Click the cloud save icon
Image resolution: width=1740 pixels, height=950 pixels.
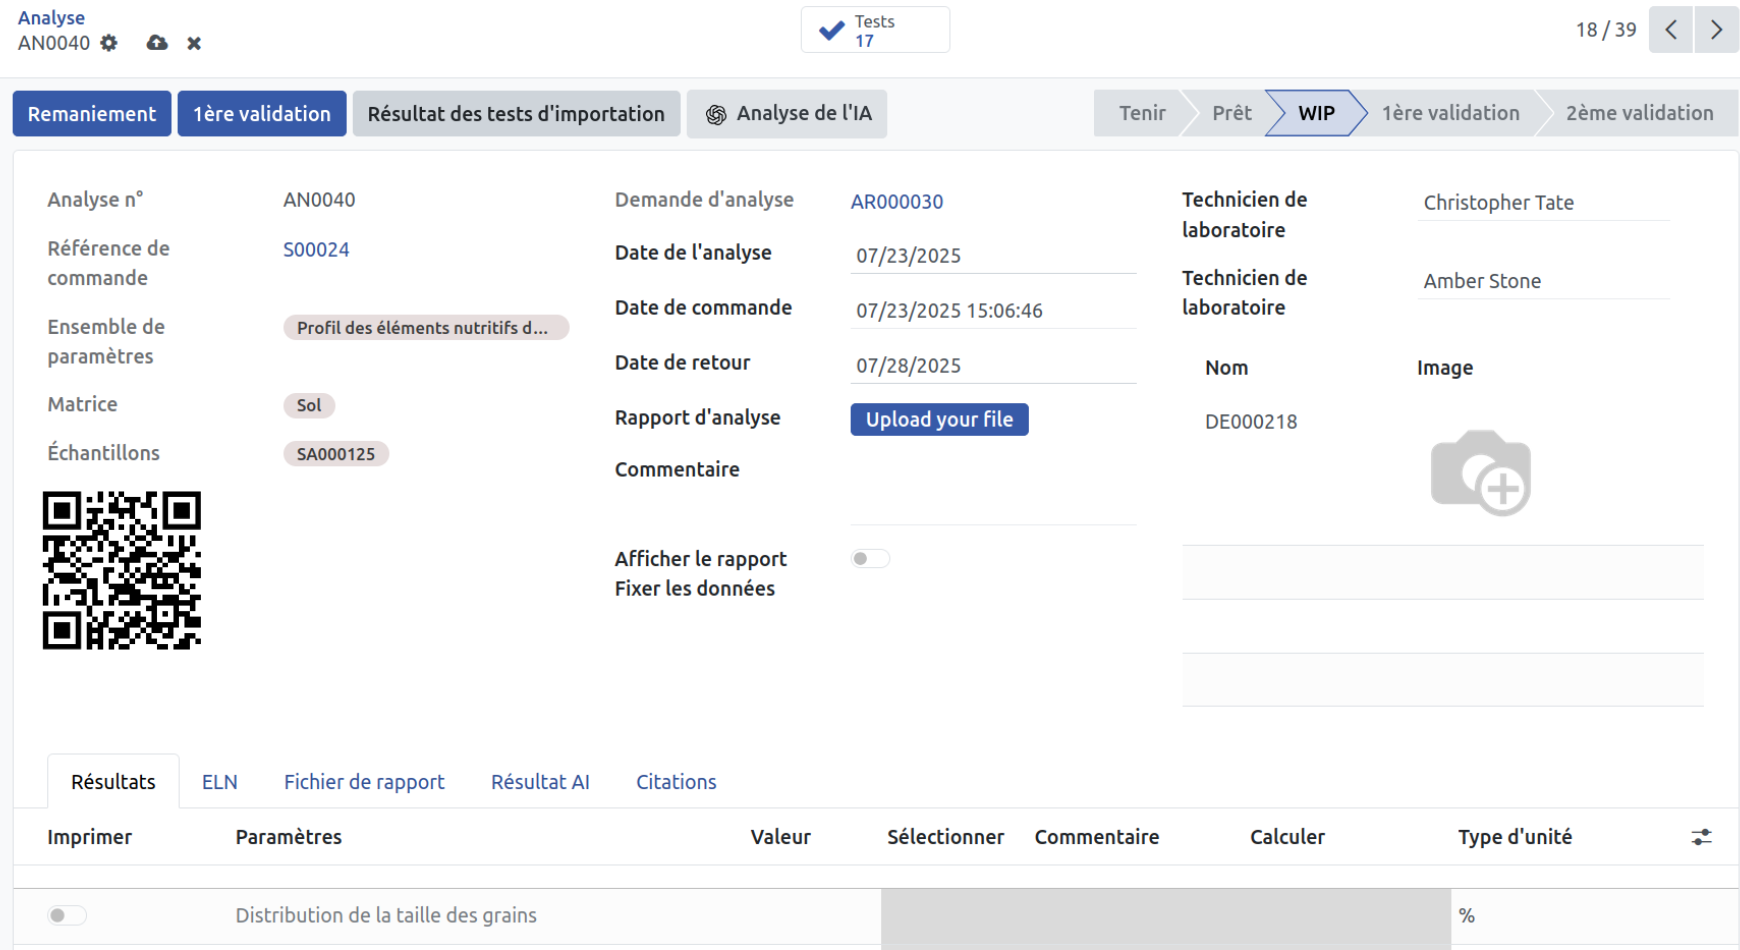click(x=157, y=43)
